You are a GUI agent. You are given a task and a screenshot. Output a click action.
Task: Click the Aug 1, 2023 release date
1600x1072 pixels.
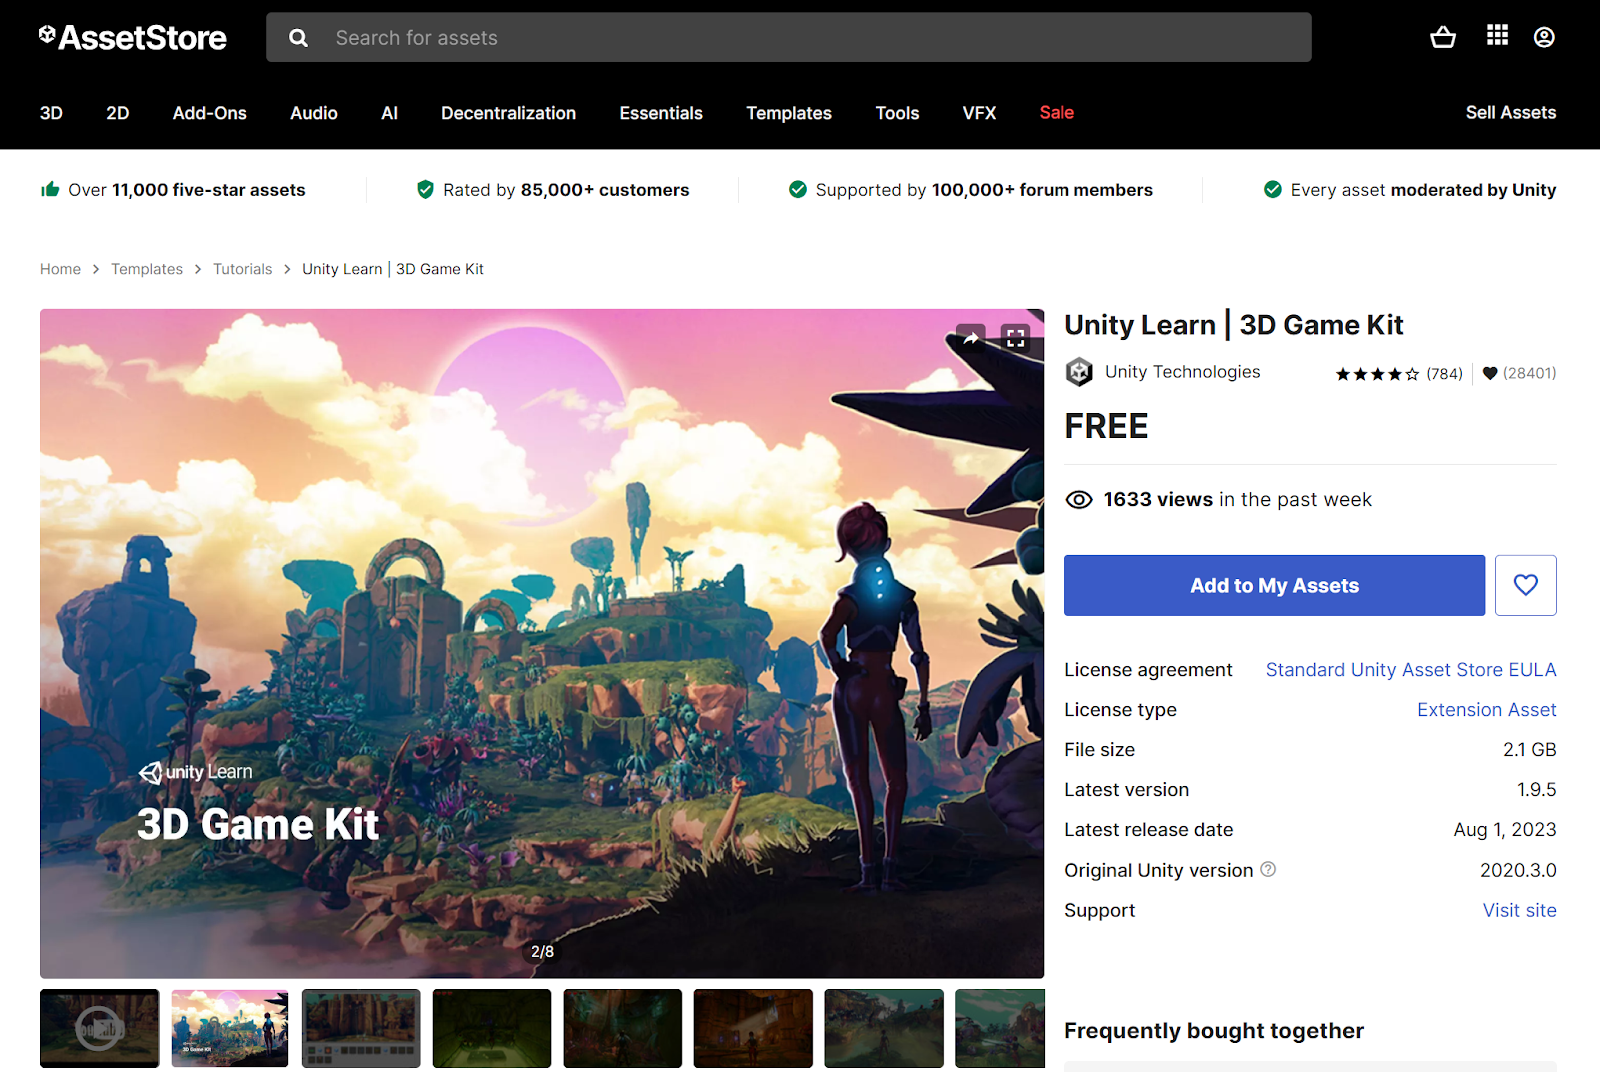[1505, 830]
